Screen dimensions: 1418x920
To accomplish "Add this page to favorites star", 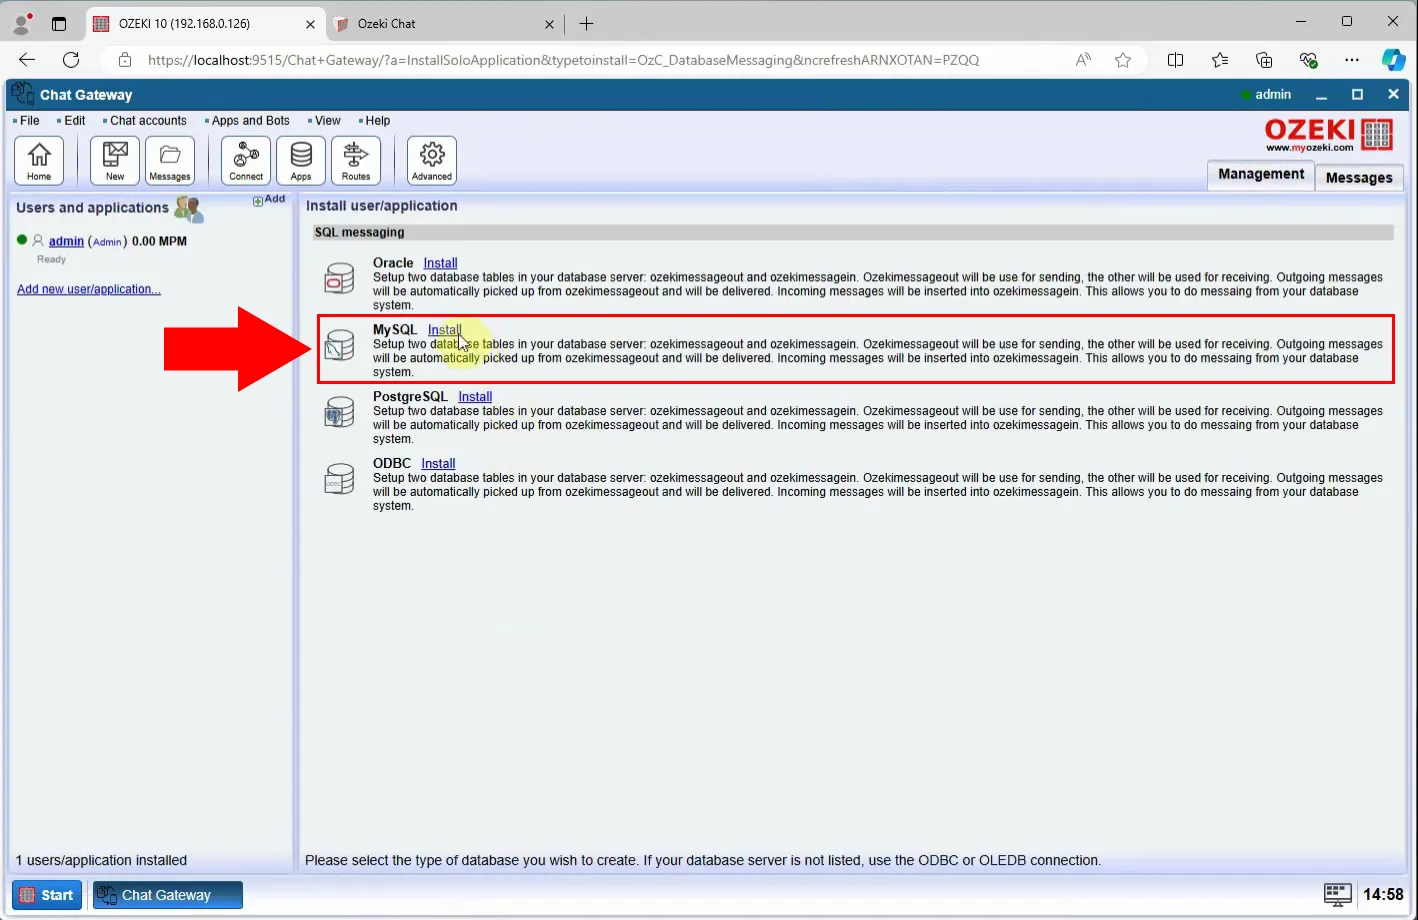I will [x=1123, y=60].
